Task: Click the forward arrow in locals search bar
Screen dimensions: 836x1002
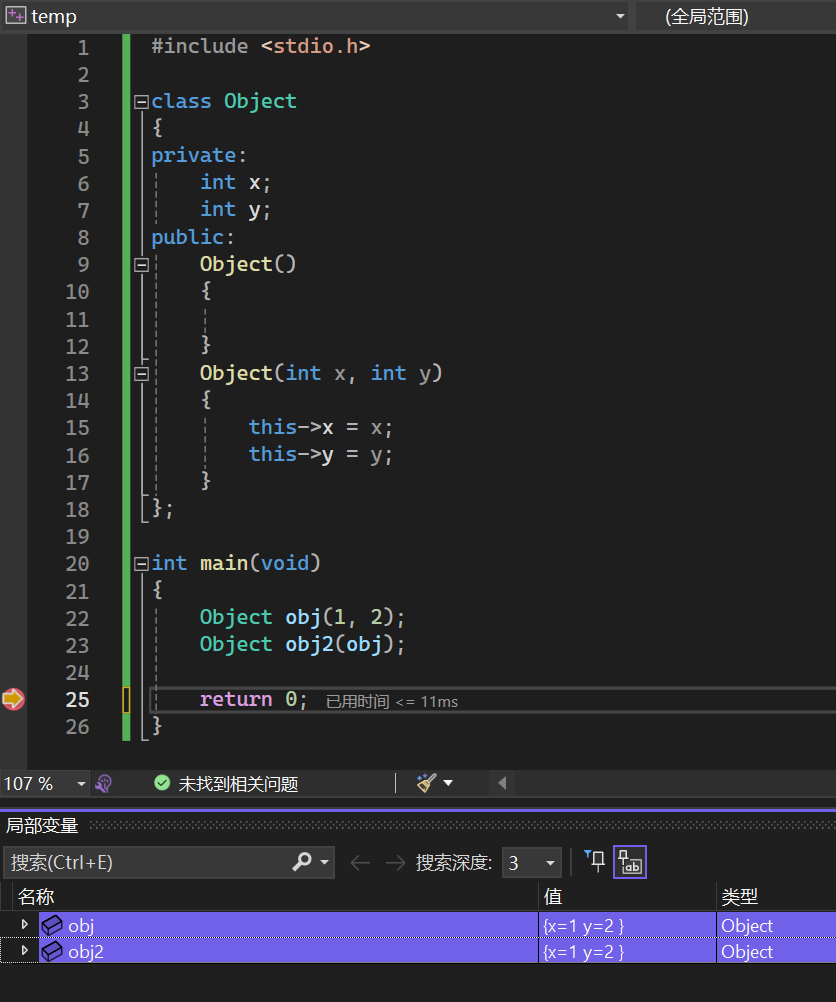Action: click(395, 862)
